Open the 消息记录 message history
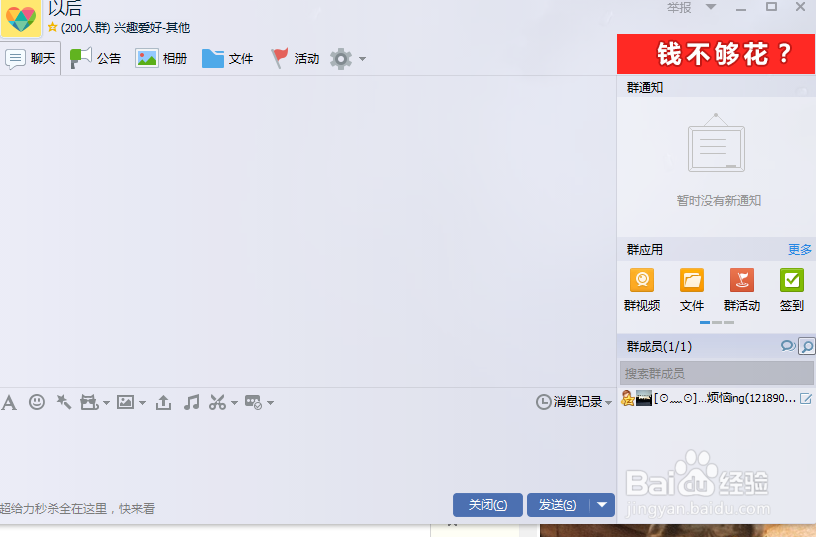Viewport: 816px width, 537px height. pos(578,402)
